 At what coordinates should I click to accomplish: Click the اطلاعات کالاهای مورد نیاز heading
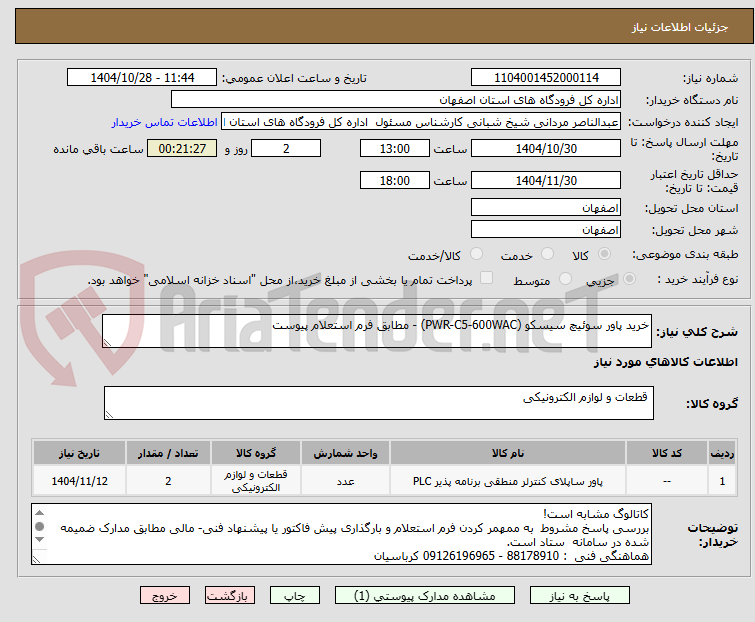click(665, 362)
